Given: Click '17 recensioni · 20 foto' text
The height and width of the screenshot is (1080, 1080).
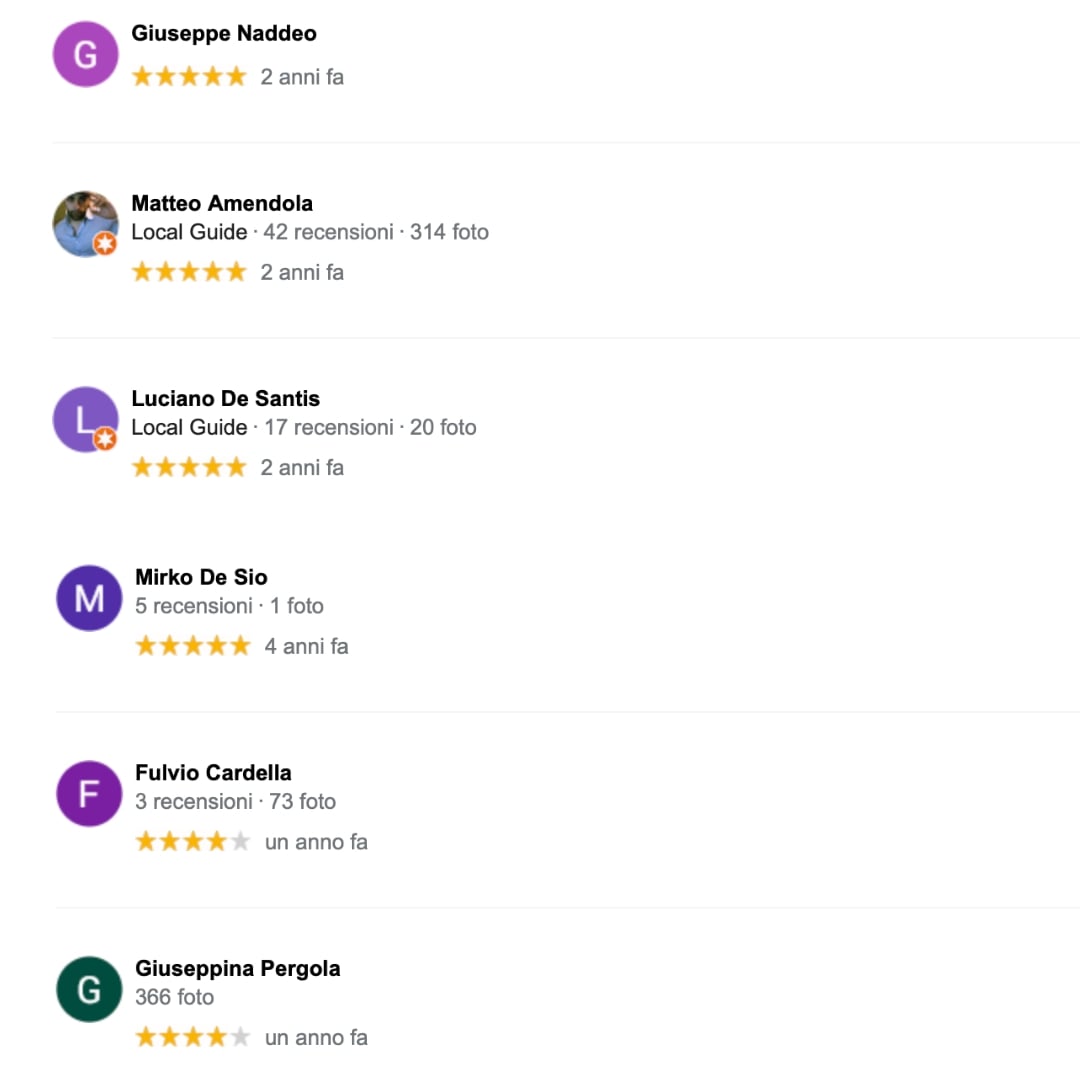Looking at the screenshot, I should click(x=370, y=427).
